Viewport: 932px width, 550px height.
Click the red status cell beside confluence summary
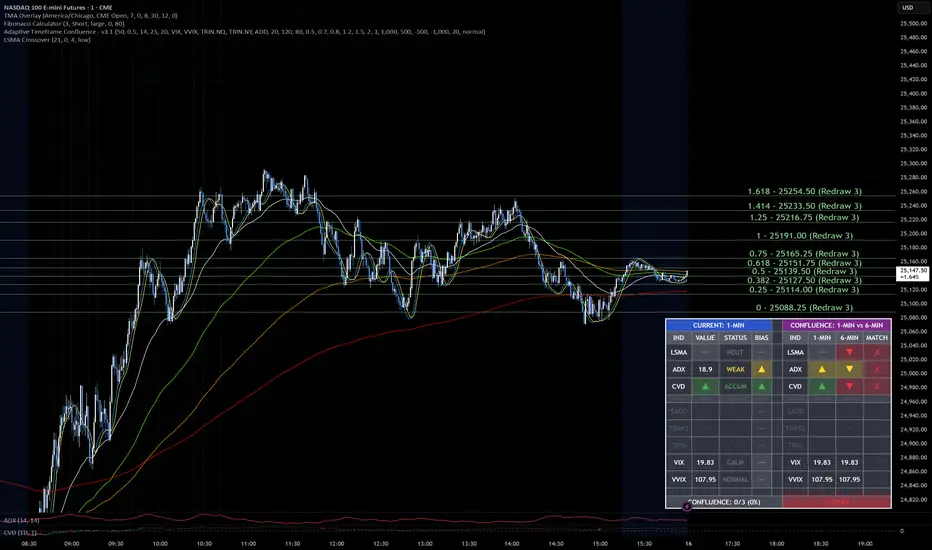837,502
